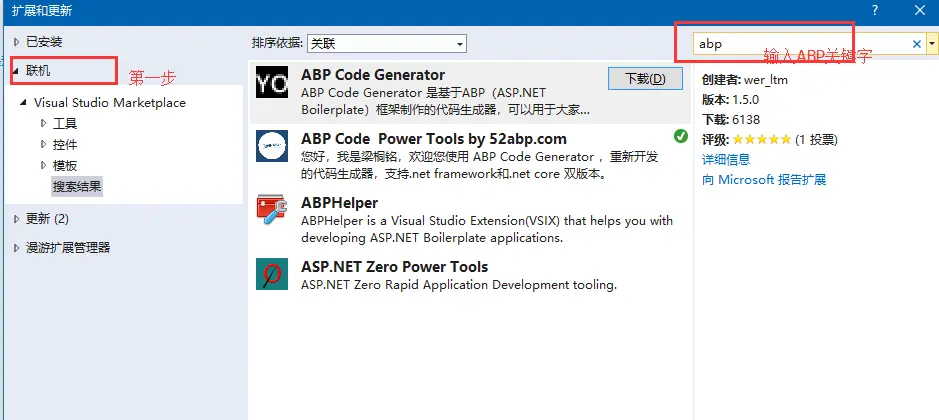Click the 下载: 6138 text
Image resolution: width=939 pixels, height=420 pixels.
pyautogui.click(x=731, y=120)
